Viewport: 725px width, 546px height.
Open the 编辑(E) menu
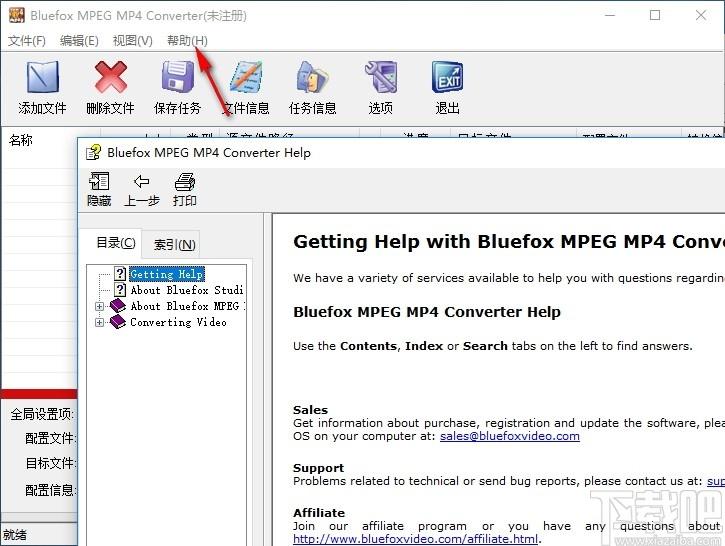79,41
